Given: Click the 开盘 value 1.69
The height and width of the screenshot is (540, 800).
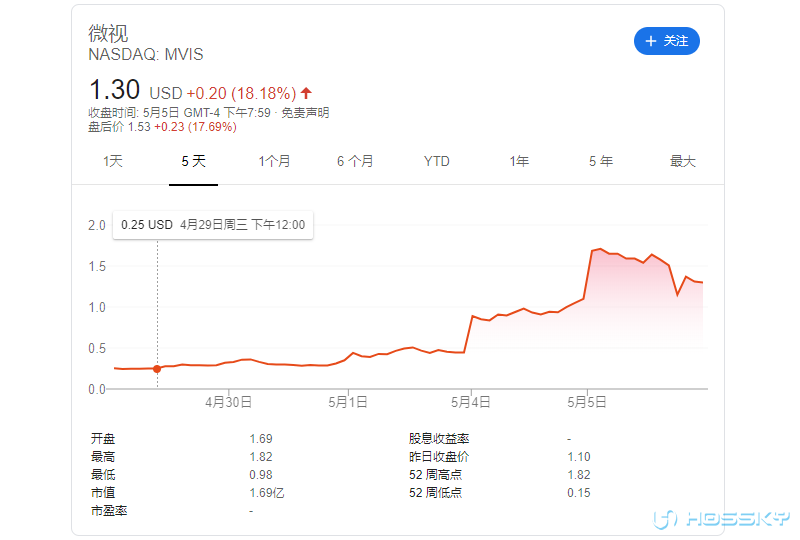Looking at the screenshot, I should 261,438.
